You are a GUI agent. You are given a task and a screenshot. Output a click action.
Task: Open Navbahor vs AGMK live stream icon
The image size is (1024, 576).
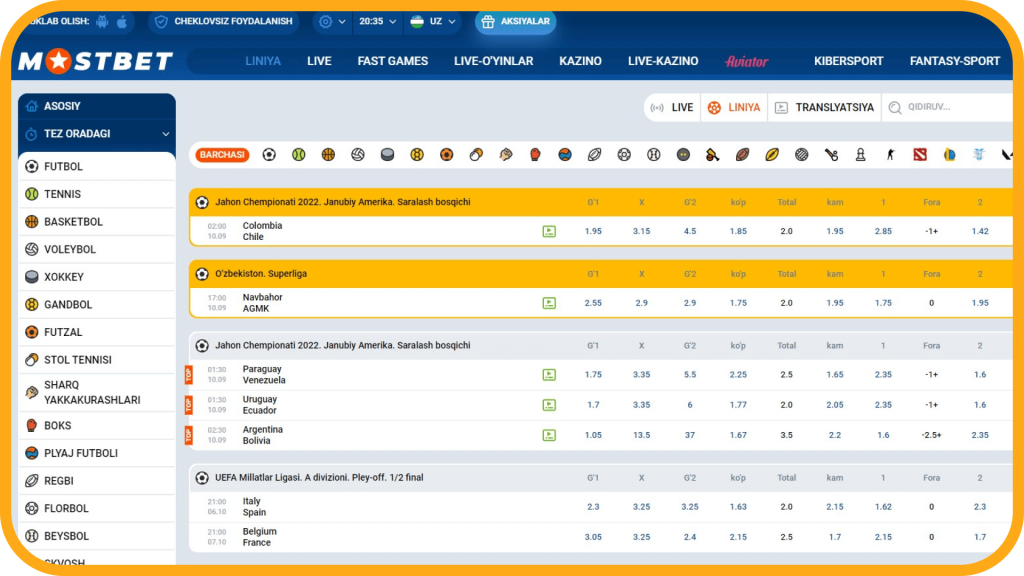pyautogui.click(x=549, y=303)
